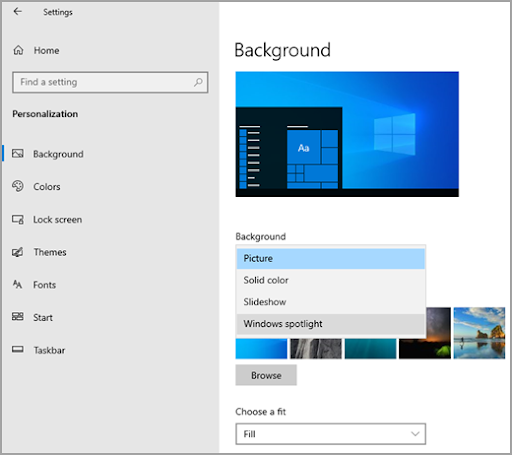Focus the Find a setting field
Image resolution: width=512 pixels, height=455 pixels.
tap(110, 82)
